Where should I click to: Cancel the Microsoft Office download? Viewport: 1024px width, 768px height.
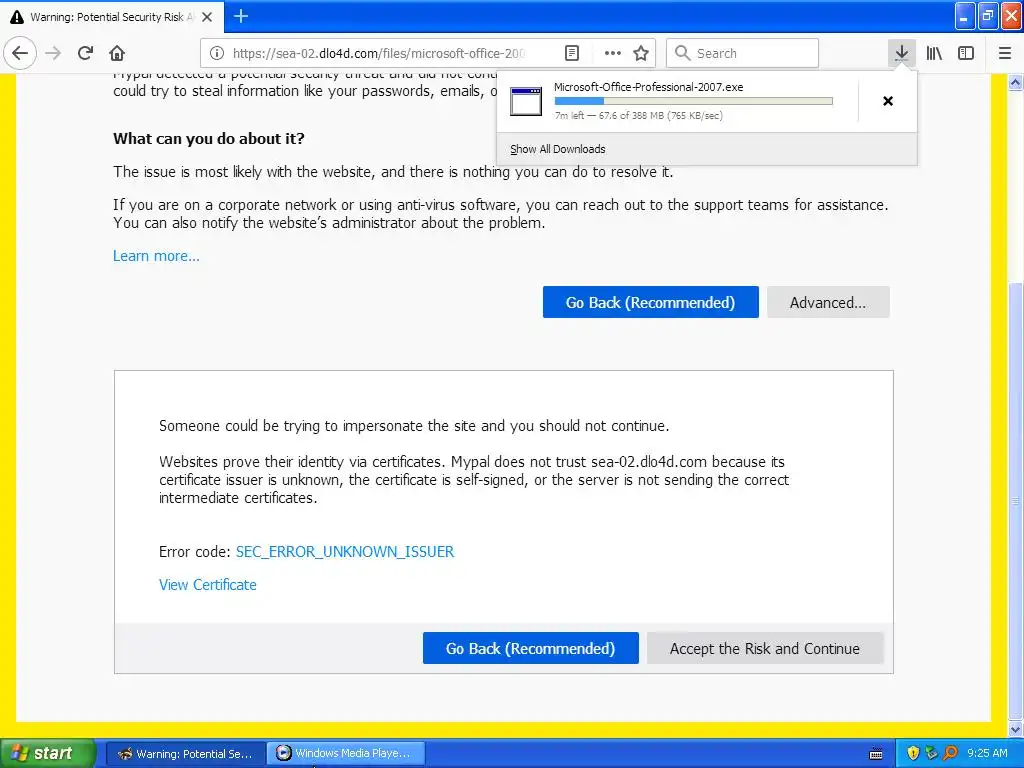[888, 101]
